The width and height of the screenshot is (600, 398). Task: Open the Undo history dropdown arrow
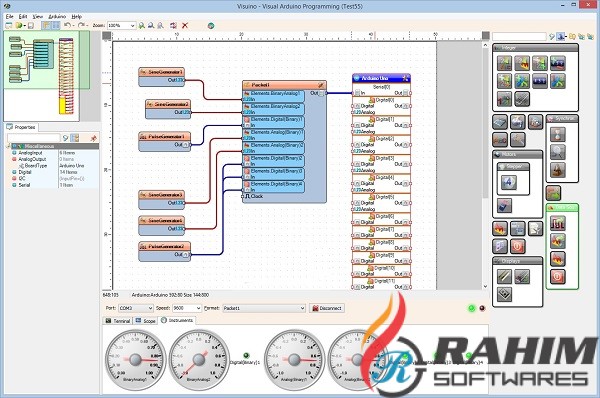[73, 26]
